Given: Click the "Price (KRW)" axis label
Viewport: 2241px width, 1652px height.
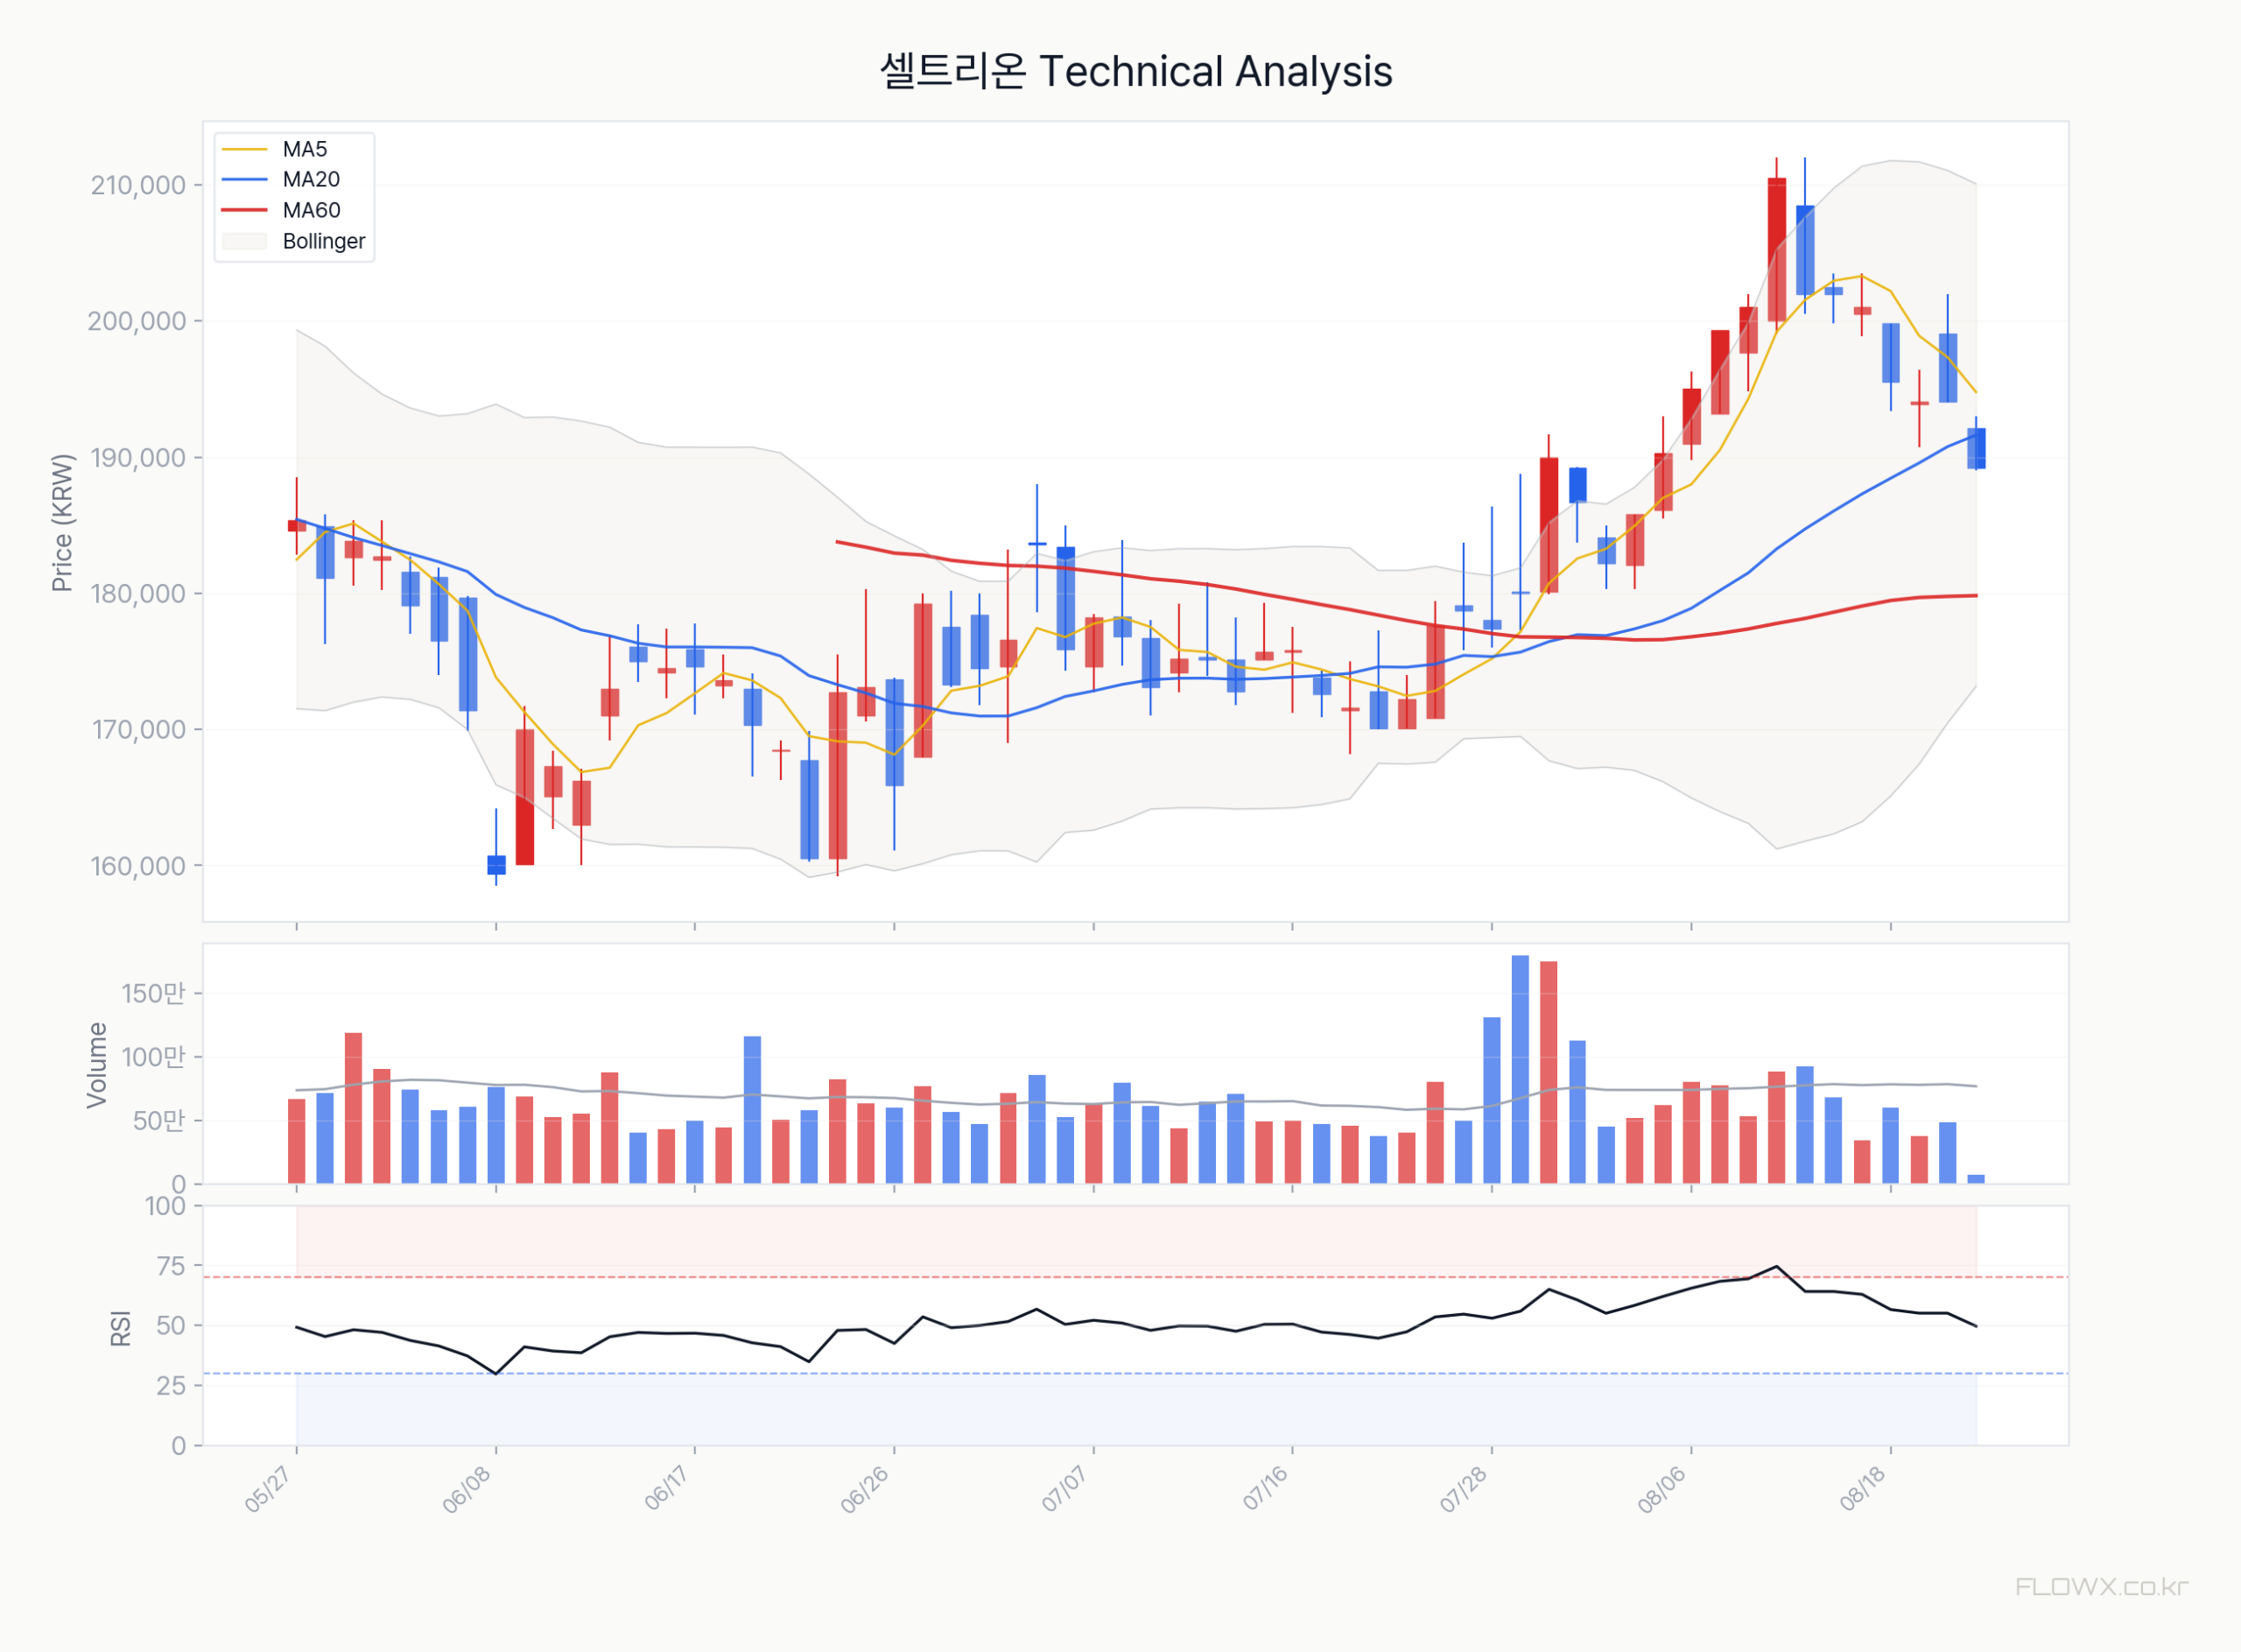Looking at the screenshot, I should pos(62,523).
